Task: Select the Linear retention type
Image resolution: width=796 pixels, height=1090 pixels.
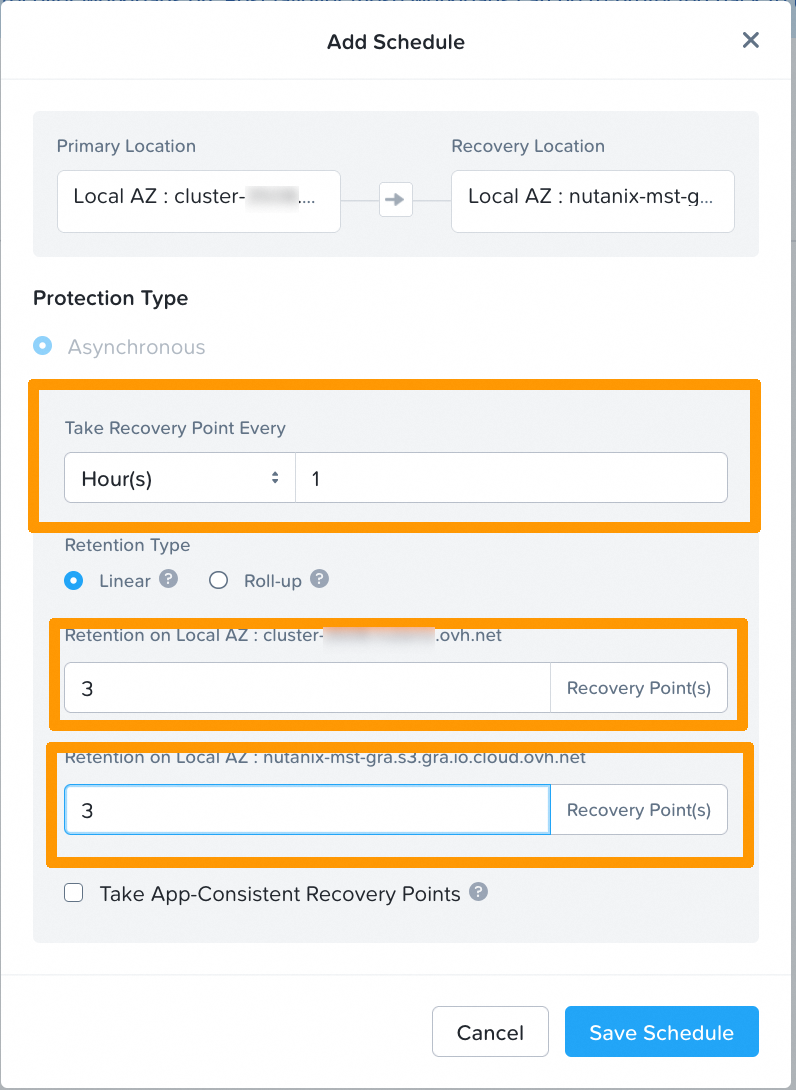Action: coord(73,580)
